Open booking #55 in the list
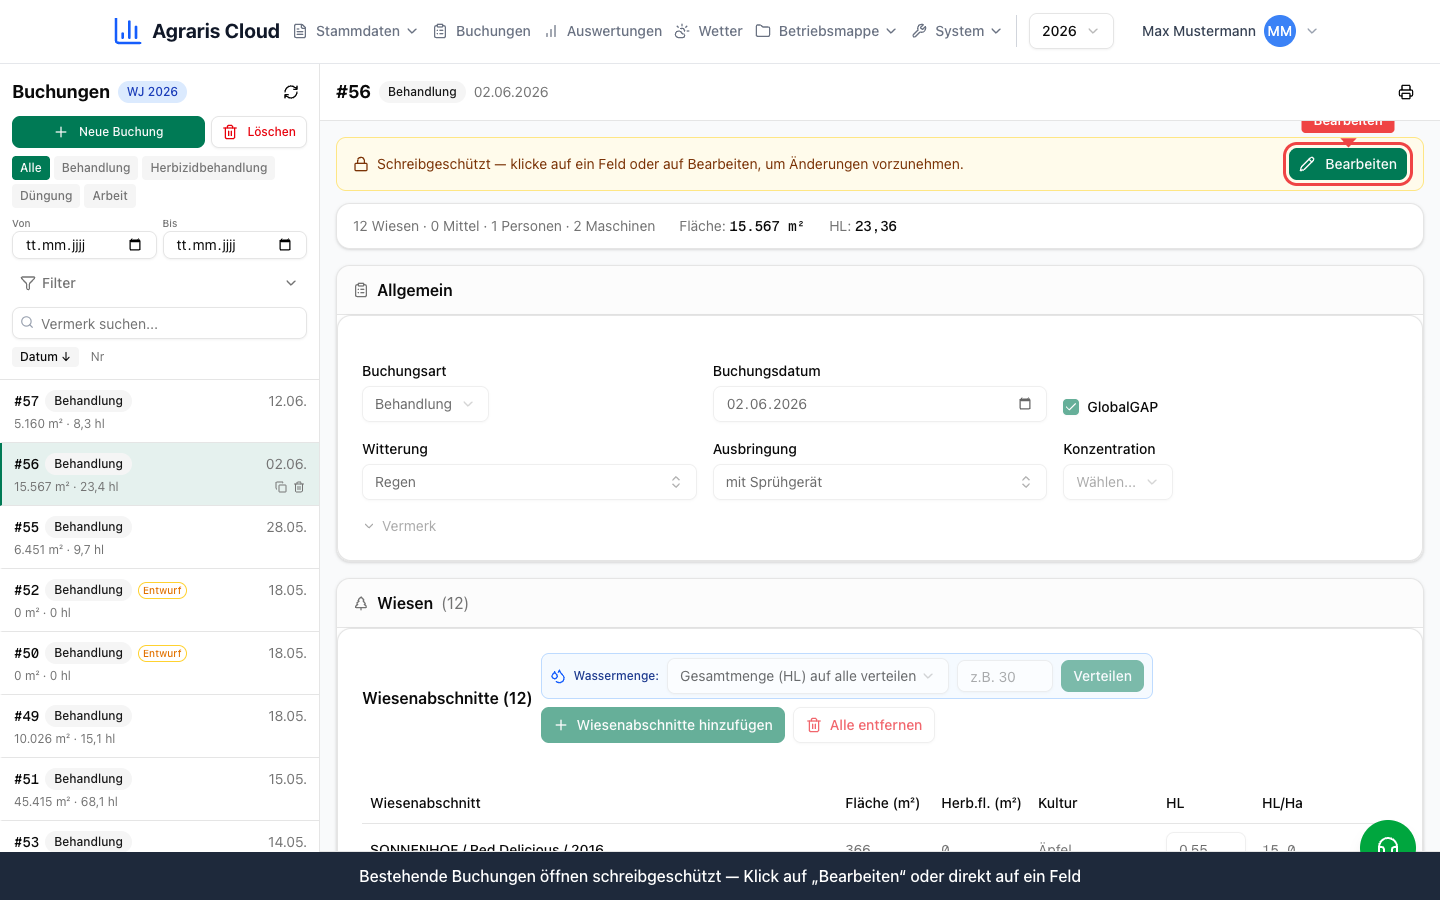 click(x=159, y=537)
